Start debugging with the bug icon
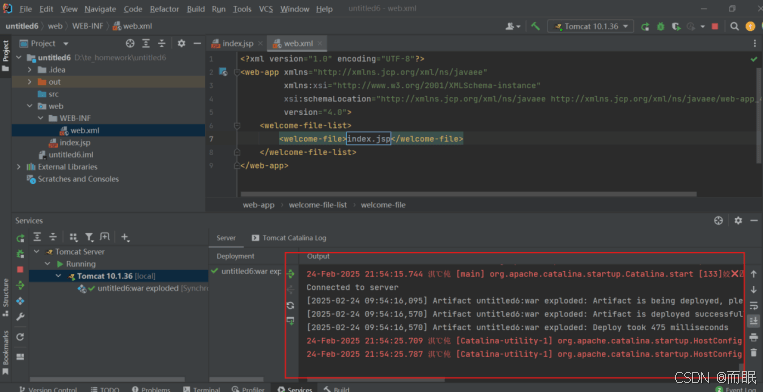This screenshot has height=392, width=764. pyautogui.click(x=661, y=26)
